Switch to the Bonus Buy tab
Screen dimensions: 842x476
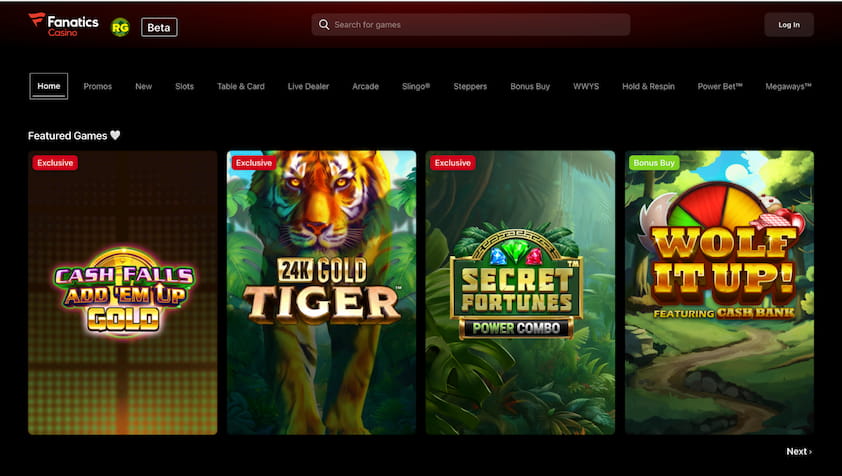(x=530, y=86)
